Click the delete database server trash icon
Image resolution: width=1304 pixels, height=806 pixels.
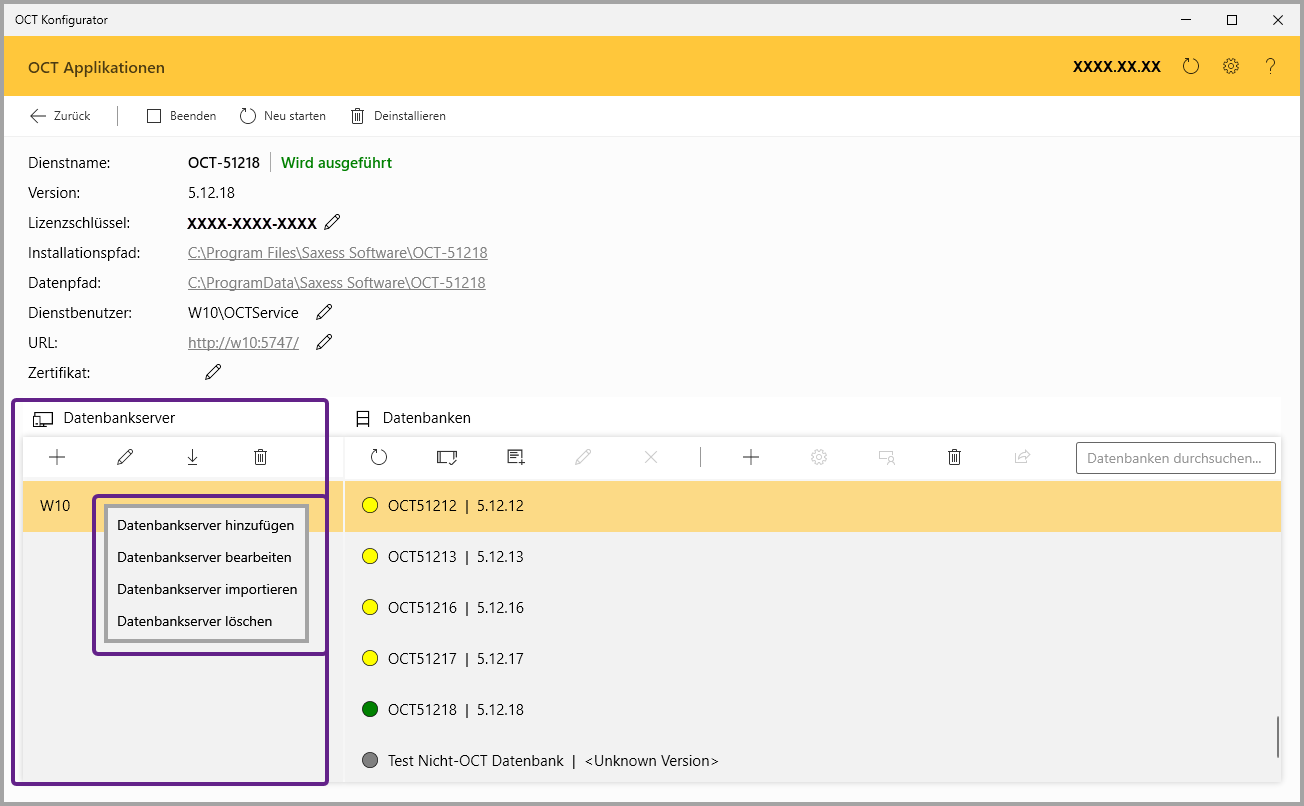[x=260, y=457]
